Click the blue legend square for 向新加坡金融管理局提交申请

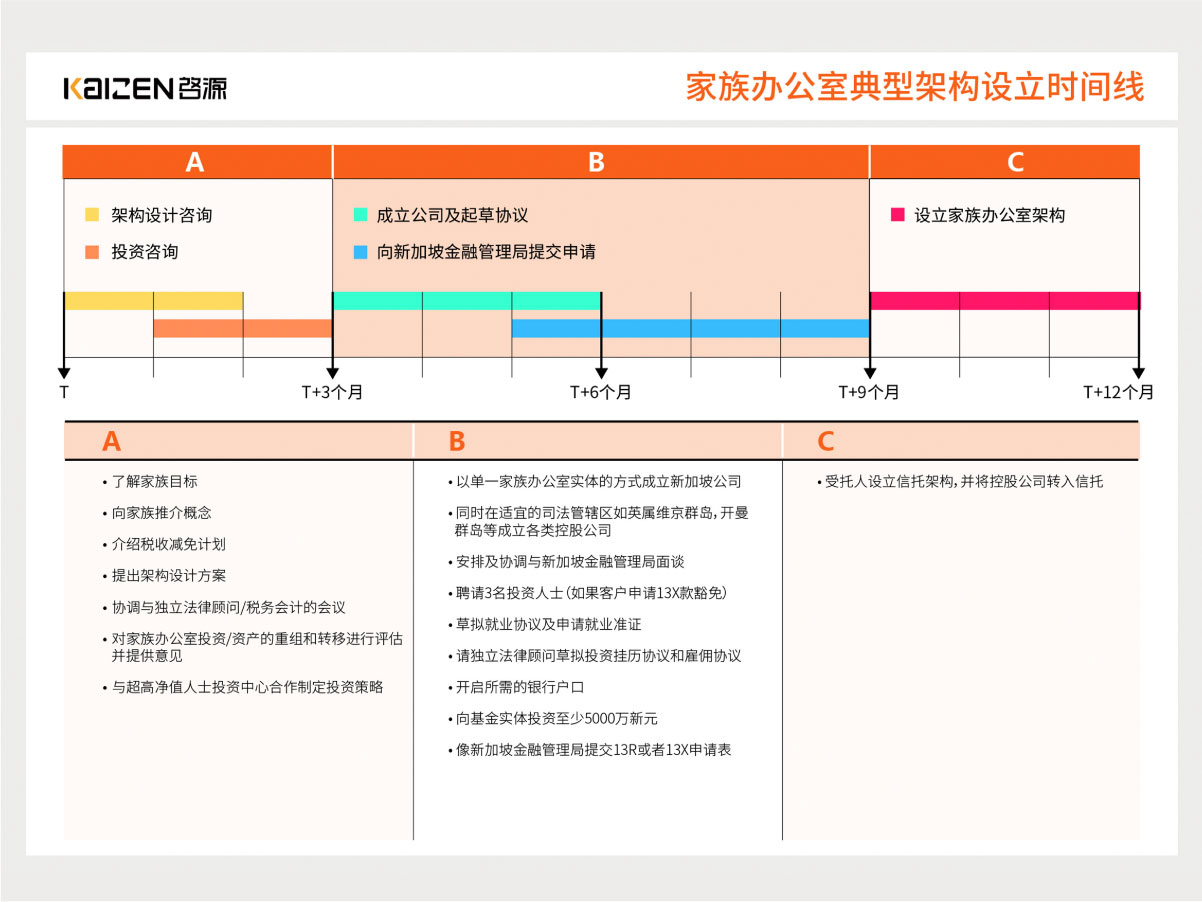coord(360,252)
